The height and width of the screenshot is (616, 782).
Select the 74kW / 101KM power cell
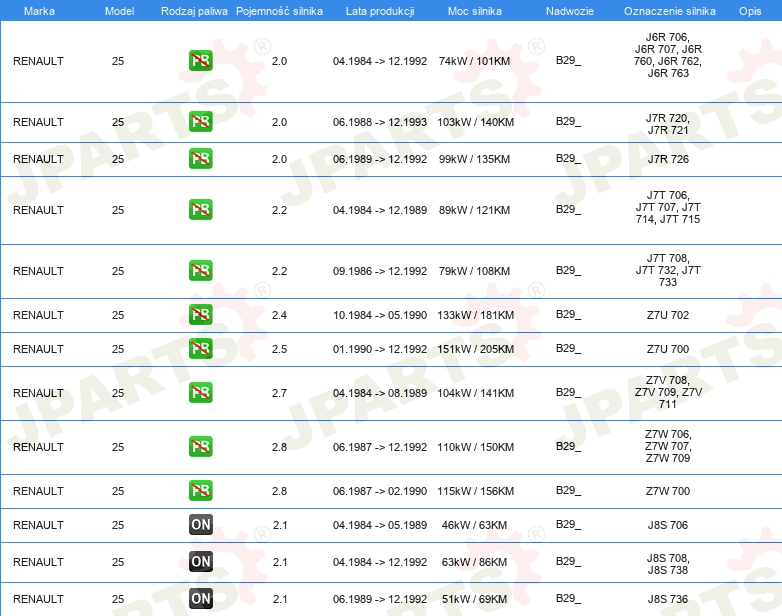(474, 61)
